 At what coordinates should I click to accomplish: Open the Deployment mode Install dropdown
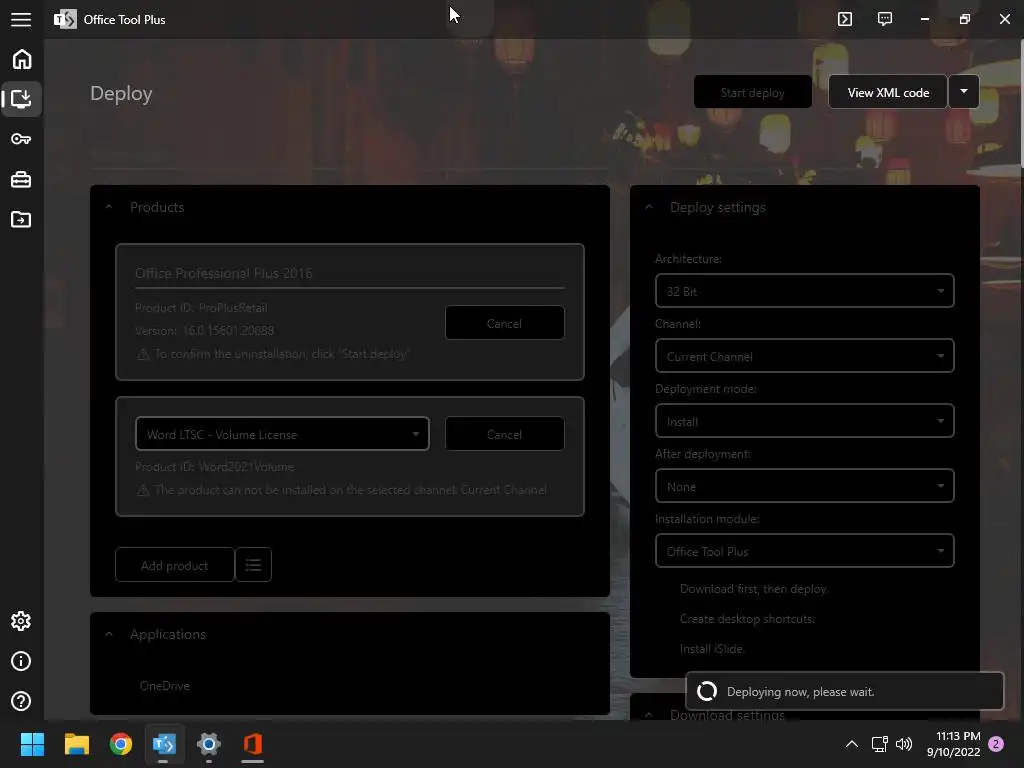pos(805,421)
